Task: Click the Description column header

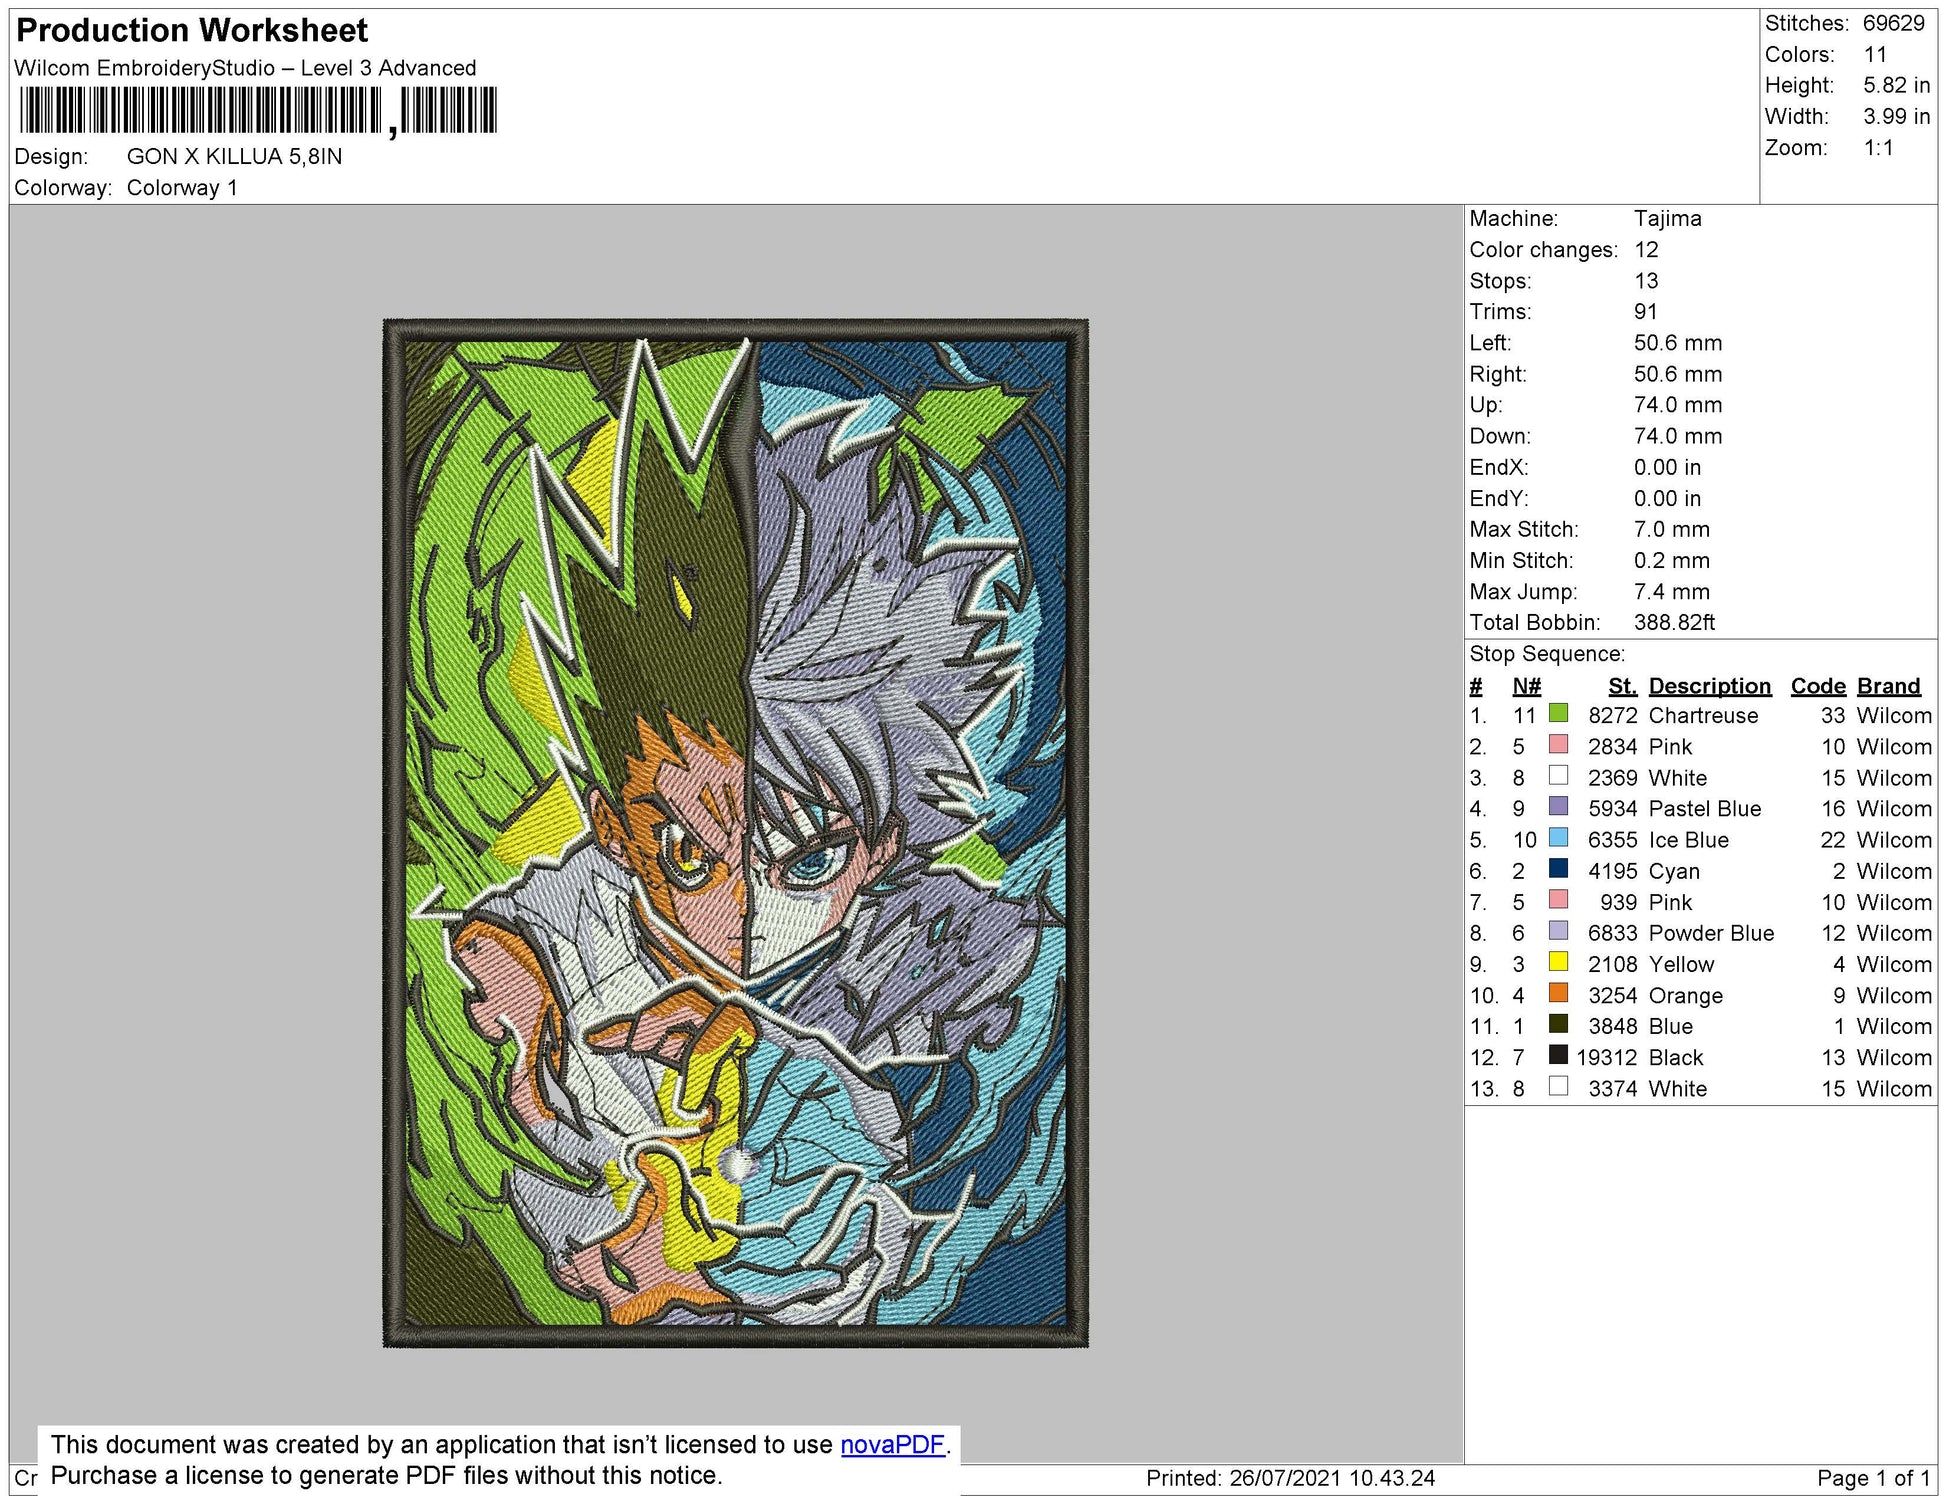Action: point(1709,686)
